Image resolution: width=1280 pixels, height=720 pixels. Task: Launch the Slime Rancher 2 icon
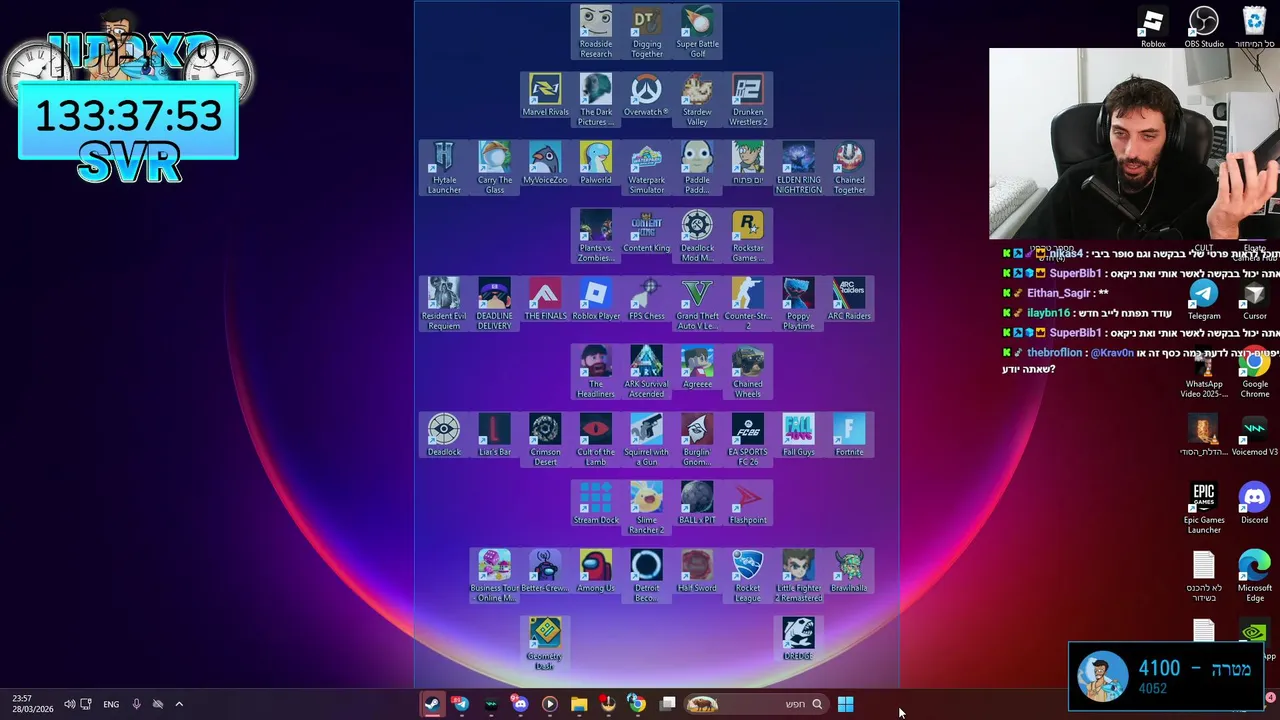647,508
